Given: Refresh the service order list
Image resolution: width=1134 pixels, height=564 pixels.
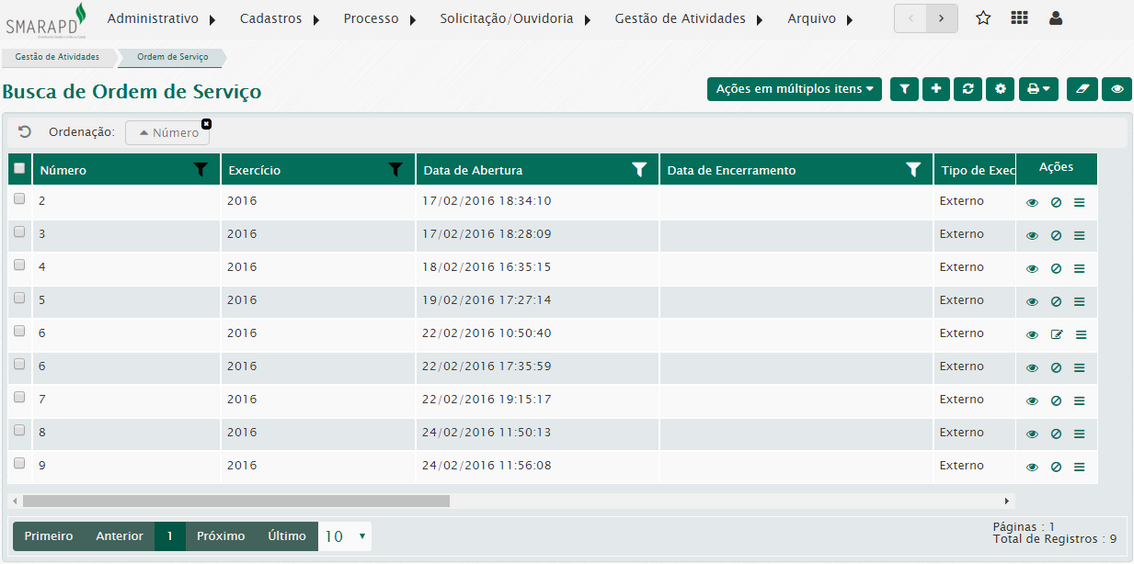Looking at the screenshot, I should (967, 90).
